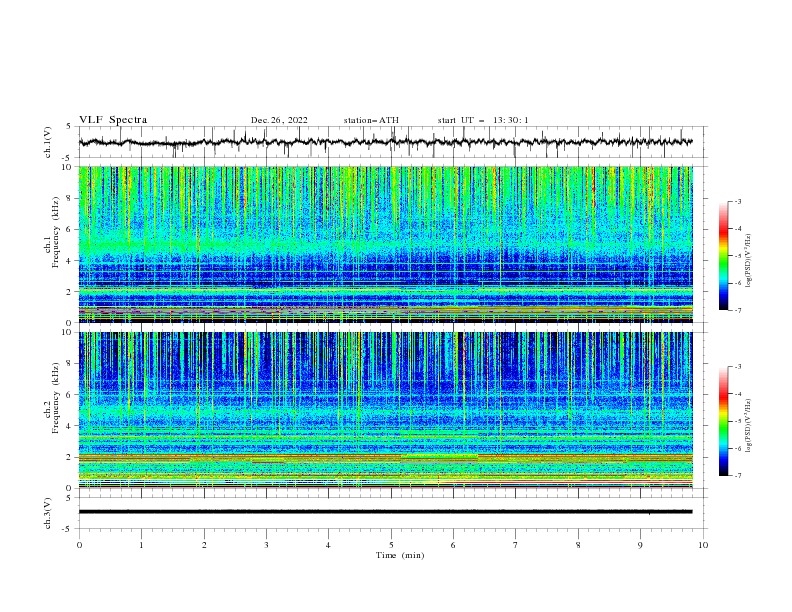Screen dimensions: 792x612
Task: Click the log(PSD) label beside ch.2 color bar
Action: (x=749, y=426)
